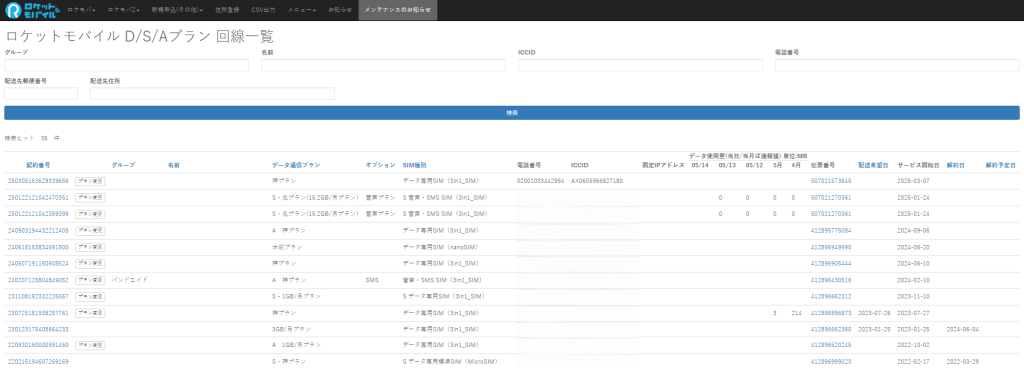
Task: Sort by データ通信プラン column header
Action: [296, 166]
